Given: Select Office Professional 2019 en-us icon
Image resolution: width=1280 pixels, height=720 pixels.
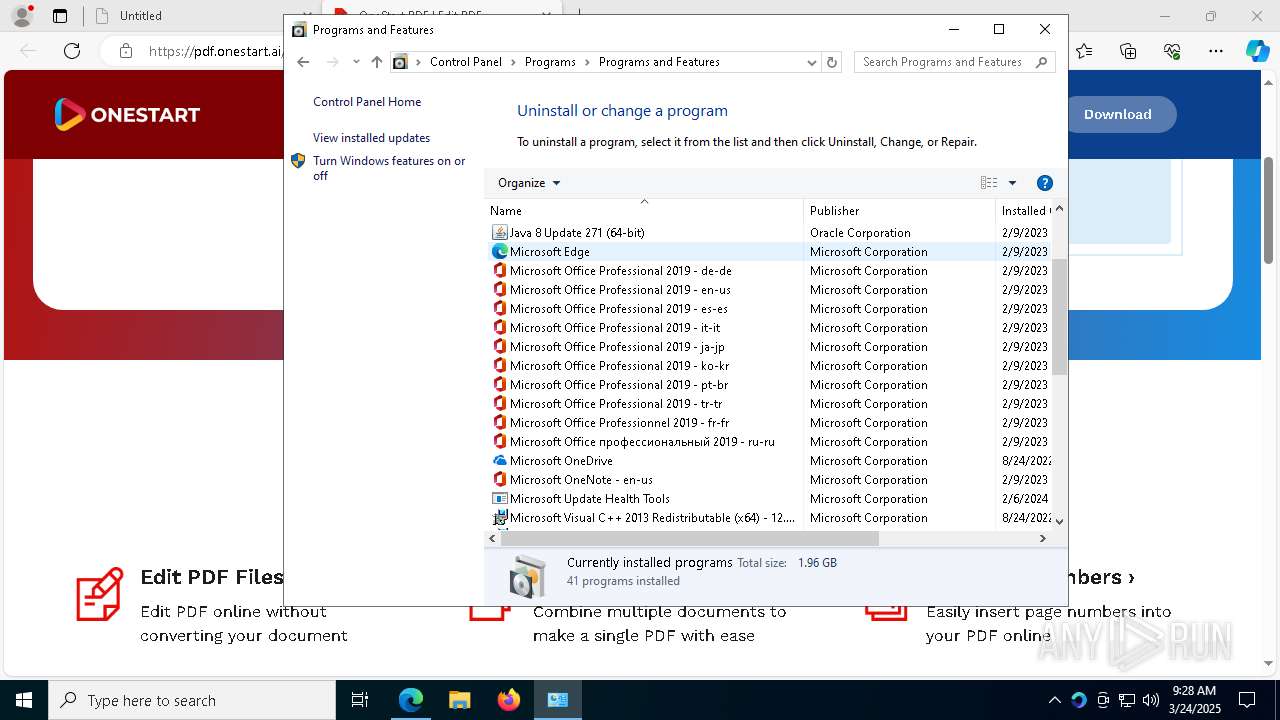Looking at the screenshot, I should 500,290.
